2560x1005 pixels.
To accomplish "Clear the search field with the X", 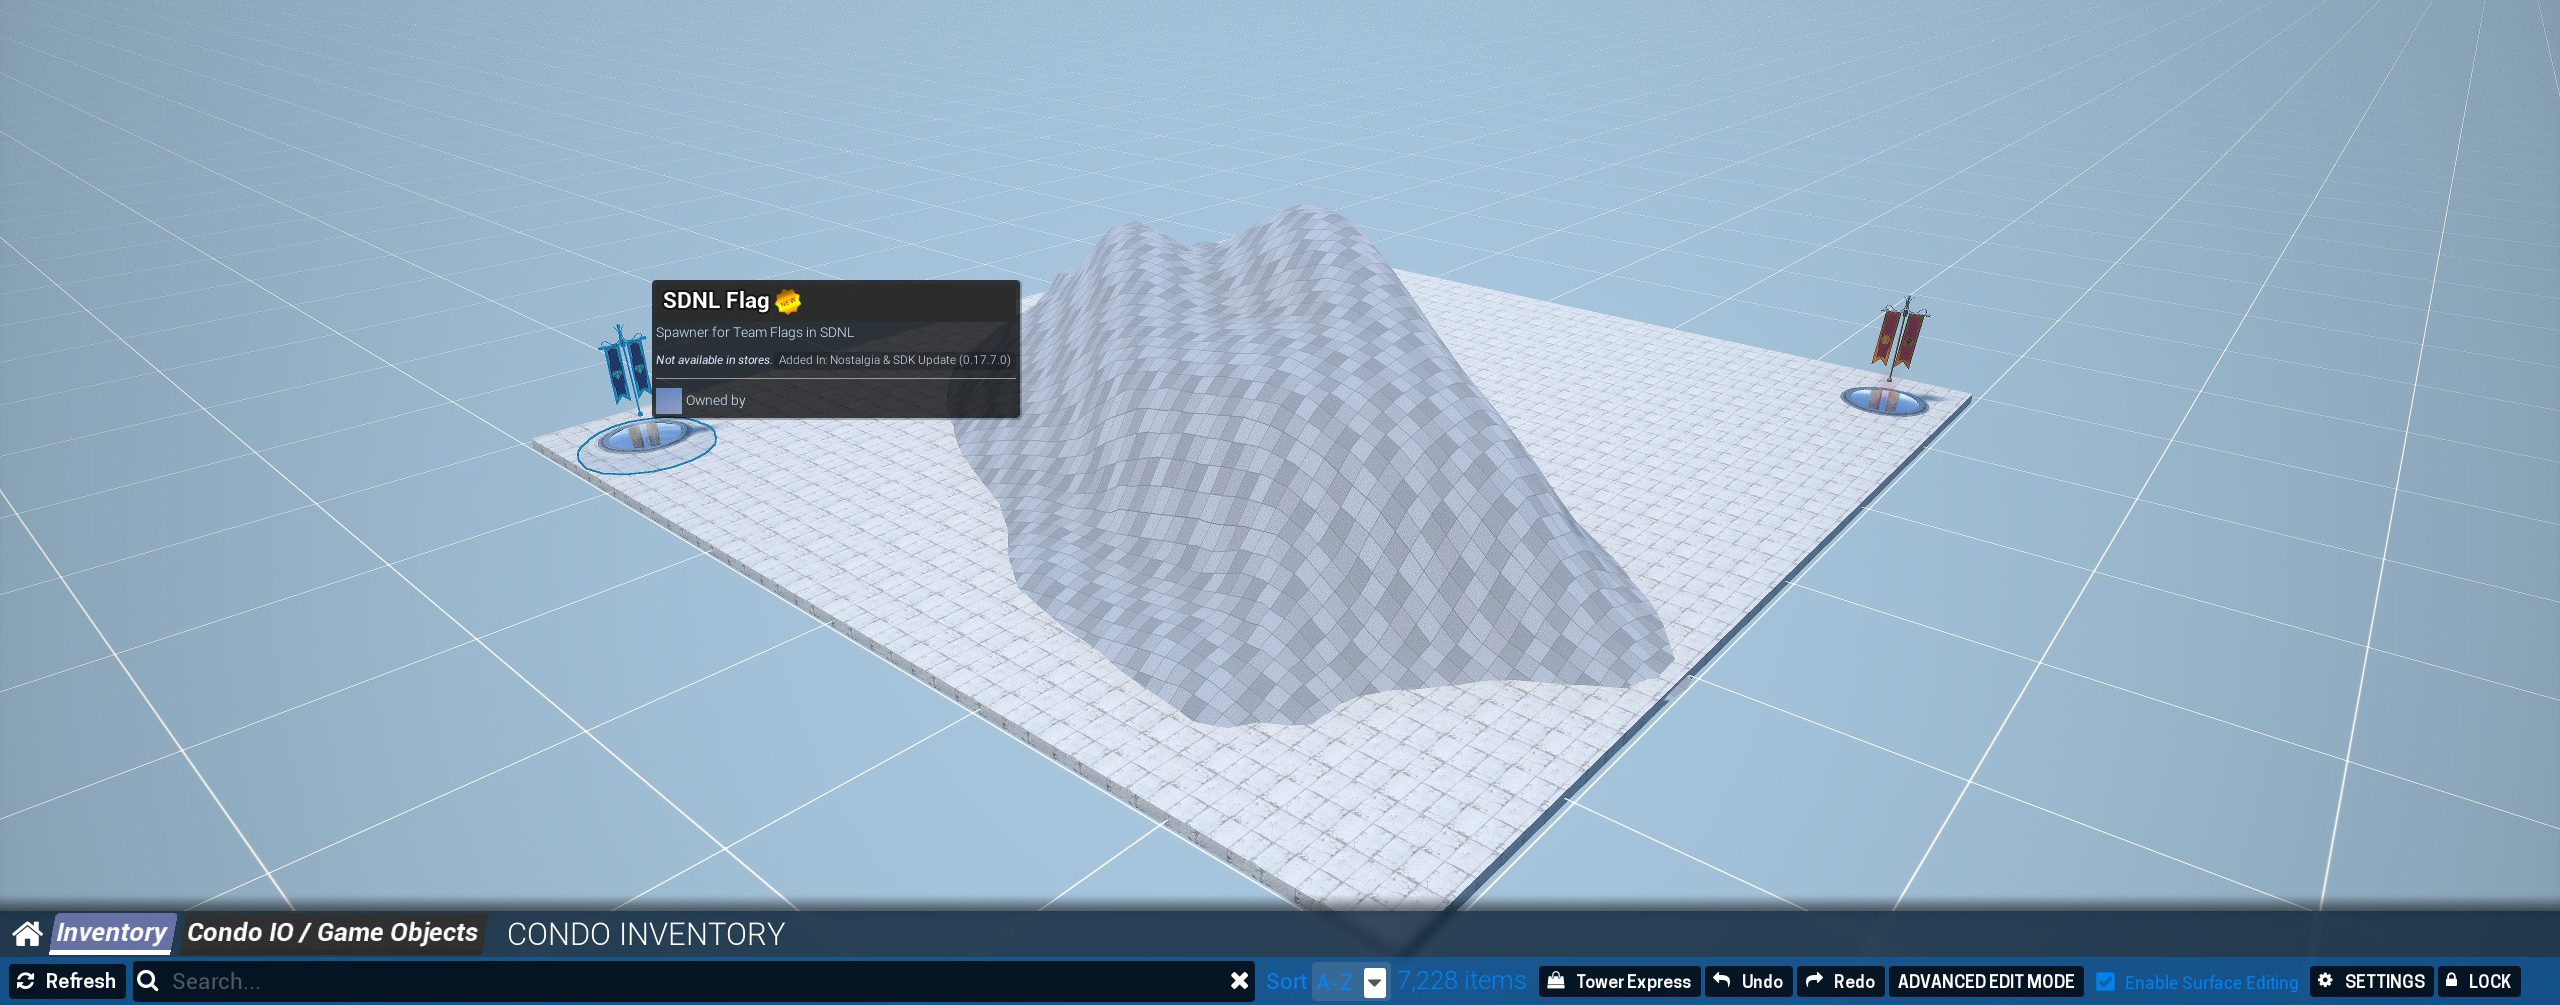I will [x=1239, y=981].
